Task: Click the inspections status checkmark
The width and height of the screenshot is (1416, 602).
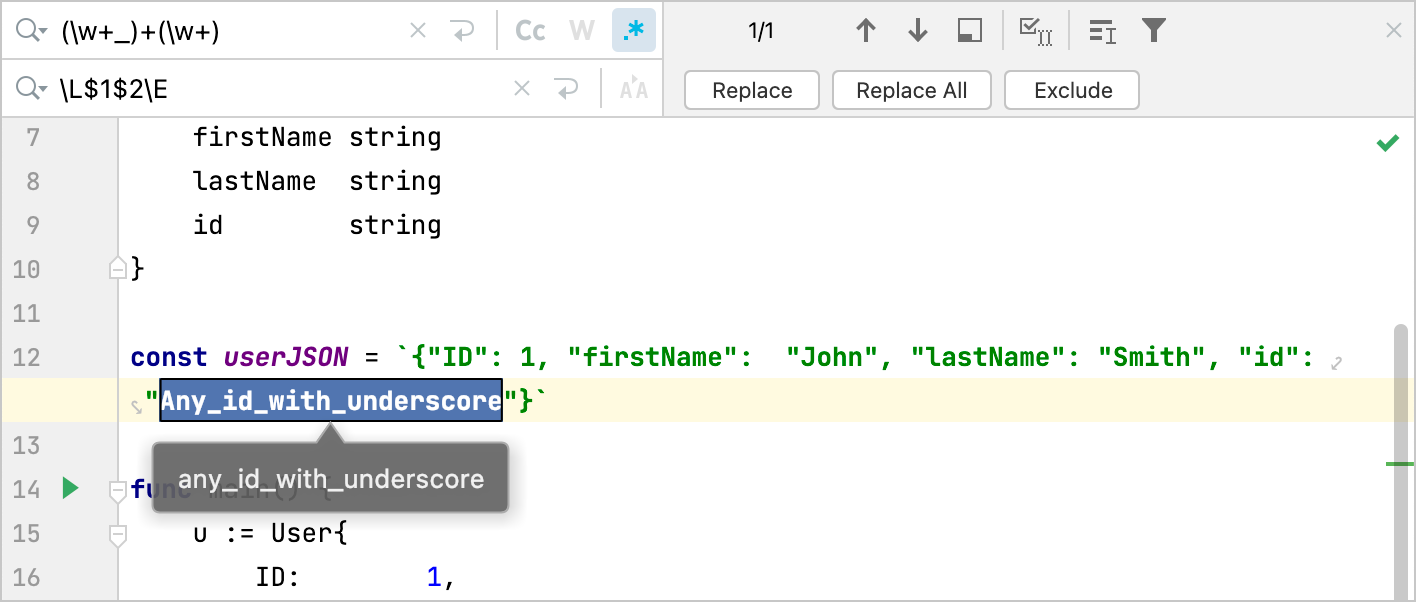Action: [x=1389, y=142]
